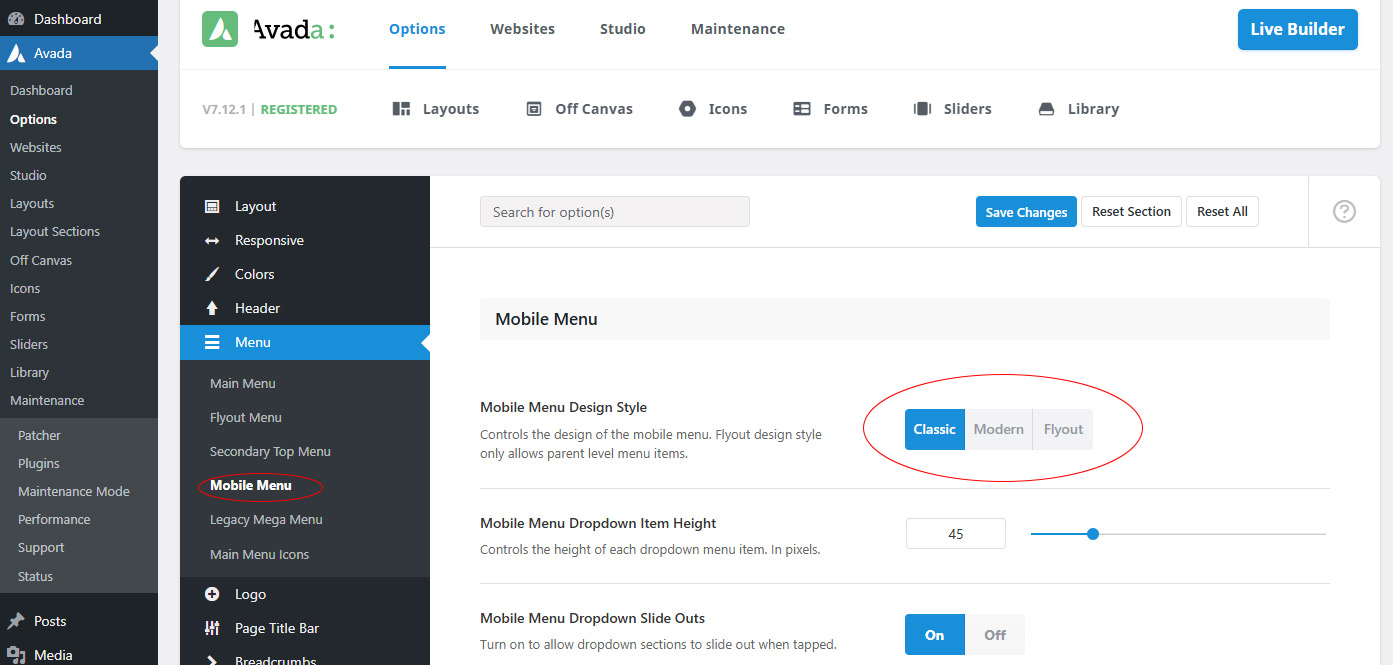1393x665 pixels.
Task: Open Legacy Mega Menu subsection
Action: pyautogui.click(x=266, y=519)
